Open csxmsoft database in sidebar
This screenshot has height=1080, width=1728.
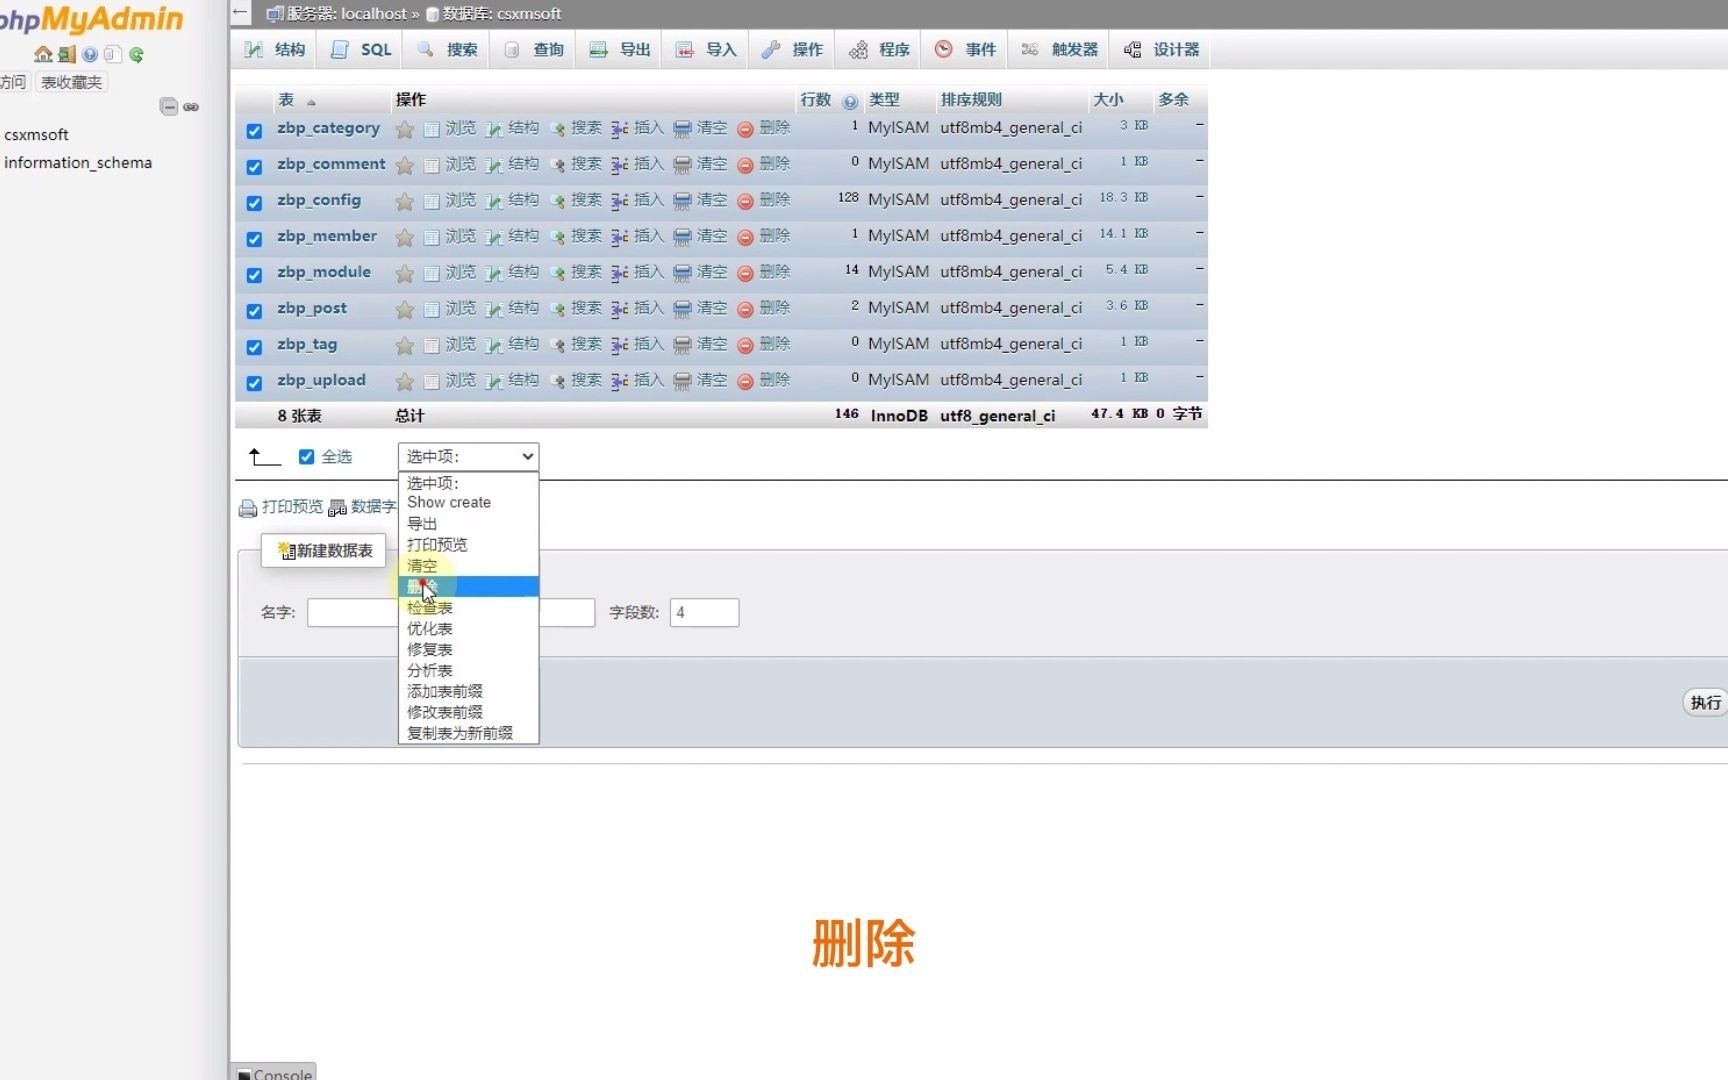[36, 135]
